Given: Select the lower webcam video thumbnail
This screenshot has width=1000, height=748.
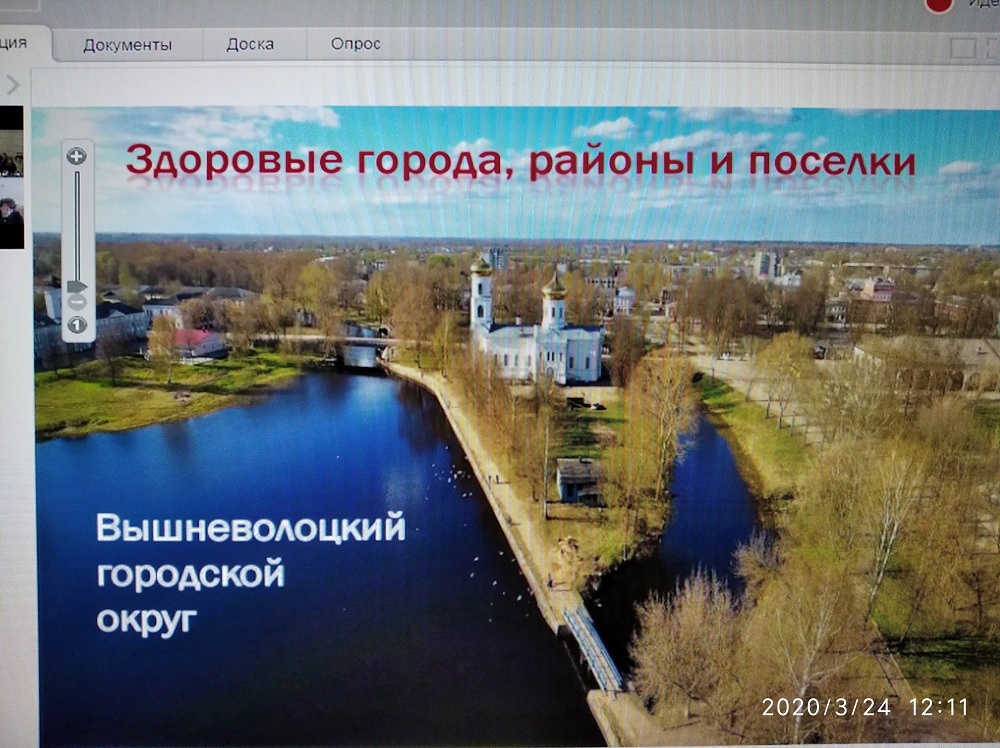Looking at the screenshot, I should click(x=11, y=213).
